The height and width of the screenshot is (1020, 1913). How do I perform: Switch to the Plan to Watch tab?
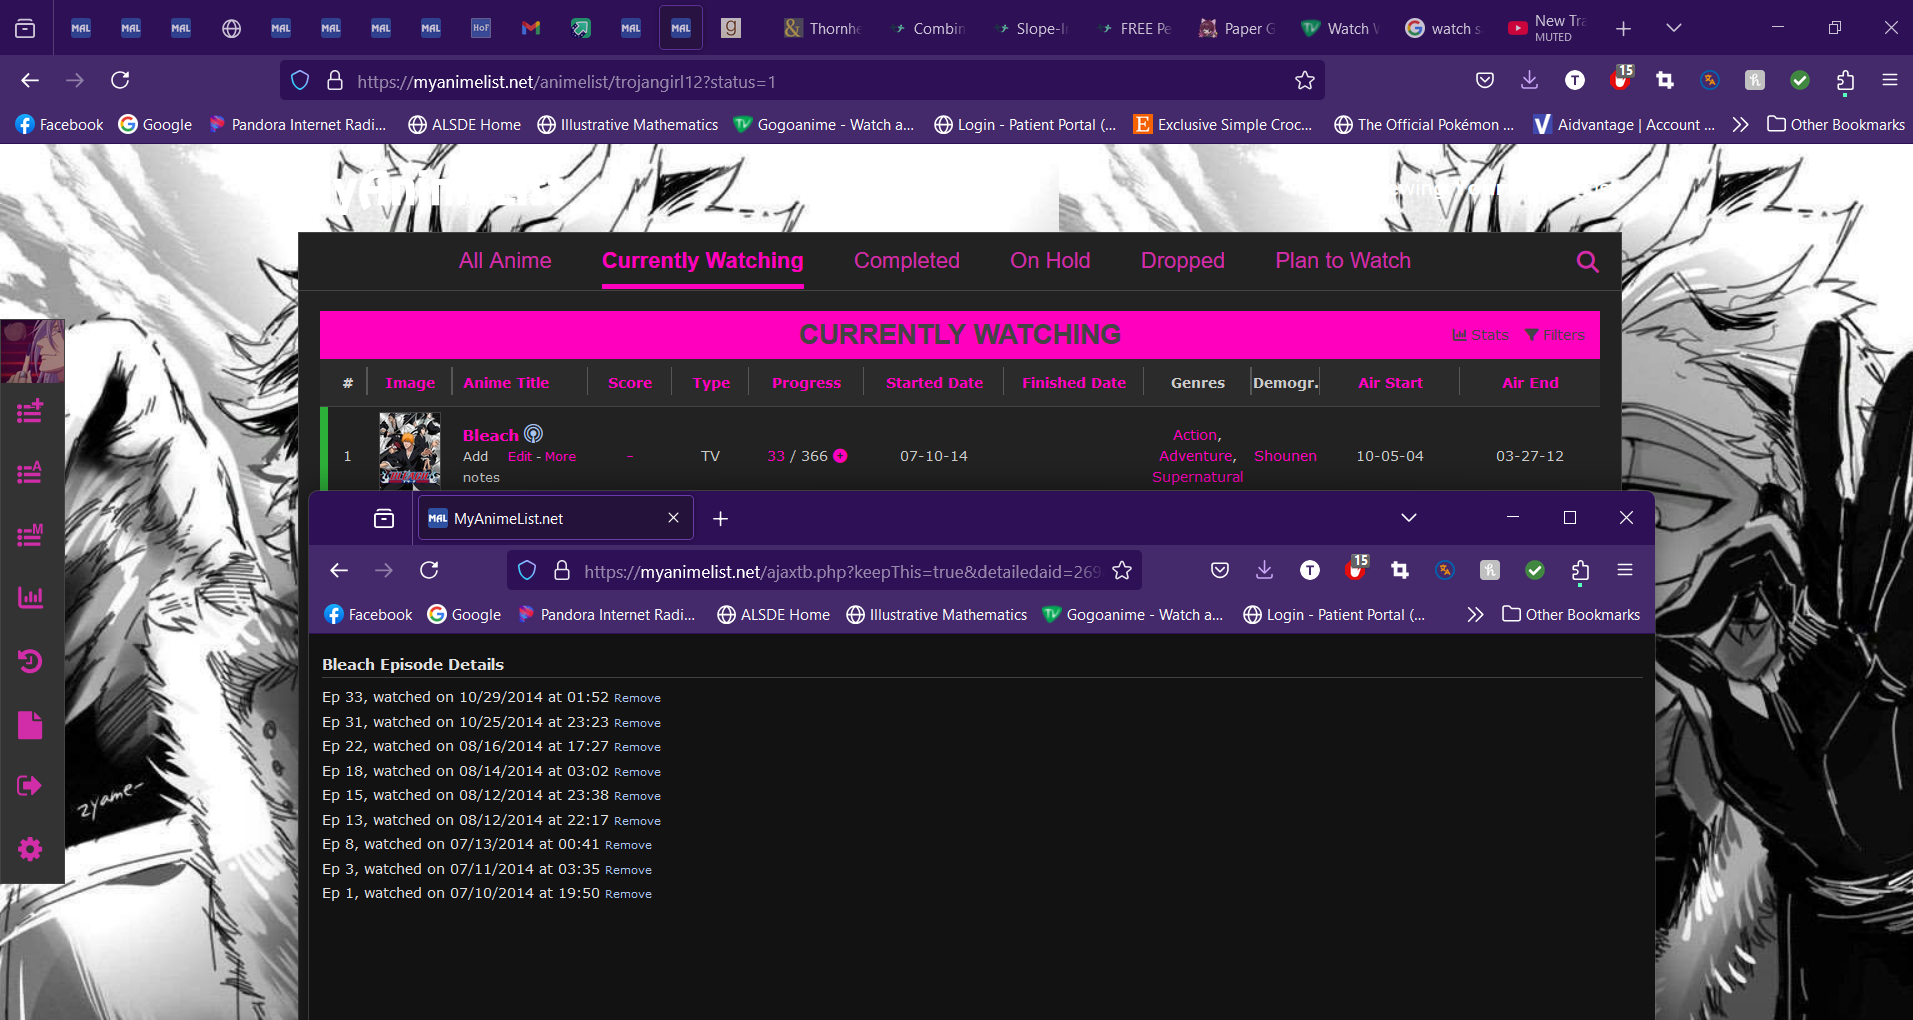pyautogui.click(x=1342, y=261)
